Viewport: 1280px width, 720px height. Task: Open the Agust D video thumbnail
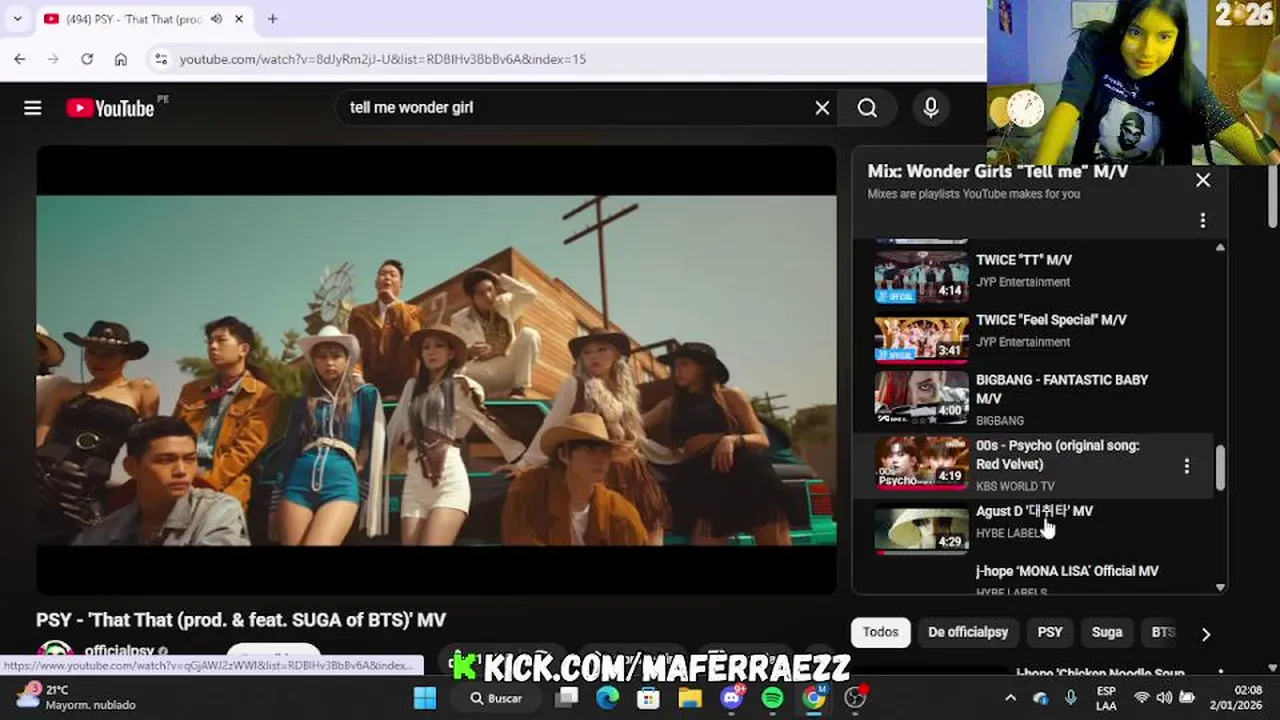[921, 528]
